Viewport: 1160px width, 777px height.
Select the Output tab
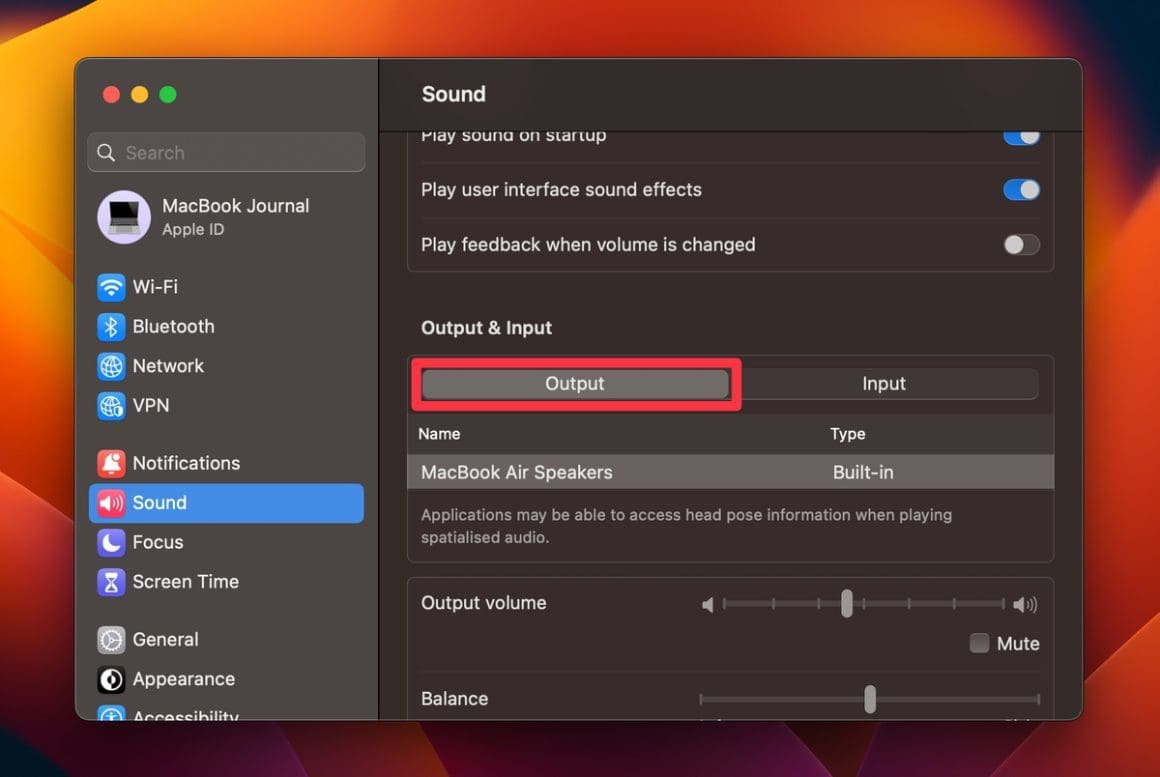tap(575, 383)
